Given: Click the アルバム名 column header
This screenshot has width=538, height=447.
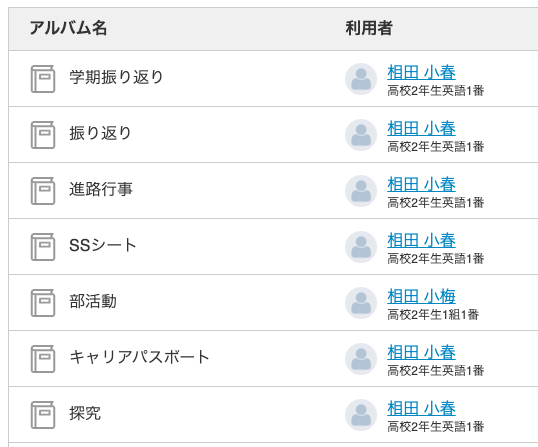Looking at the screenshot, I should coord(68,28).
